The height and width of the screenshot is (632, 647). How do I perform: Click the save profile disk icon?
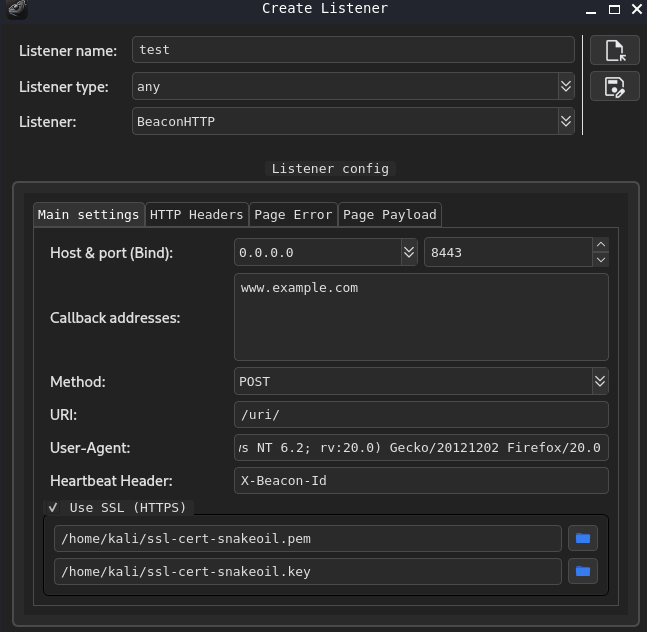(614, 87)
